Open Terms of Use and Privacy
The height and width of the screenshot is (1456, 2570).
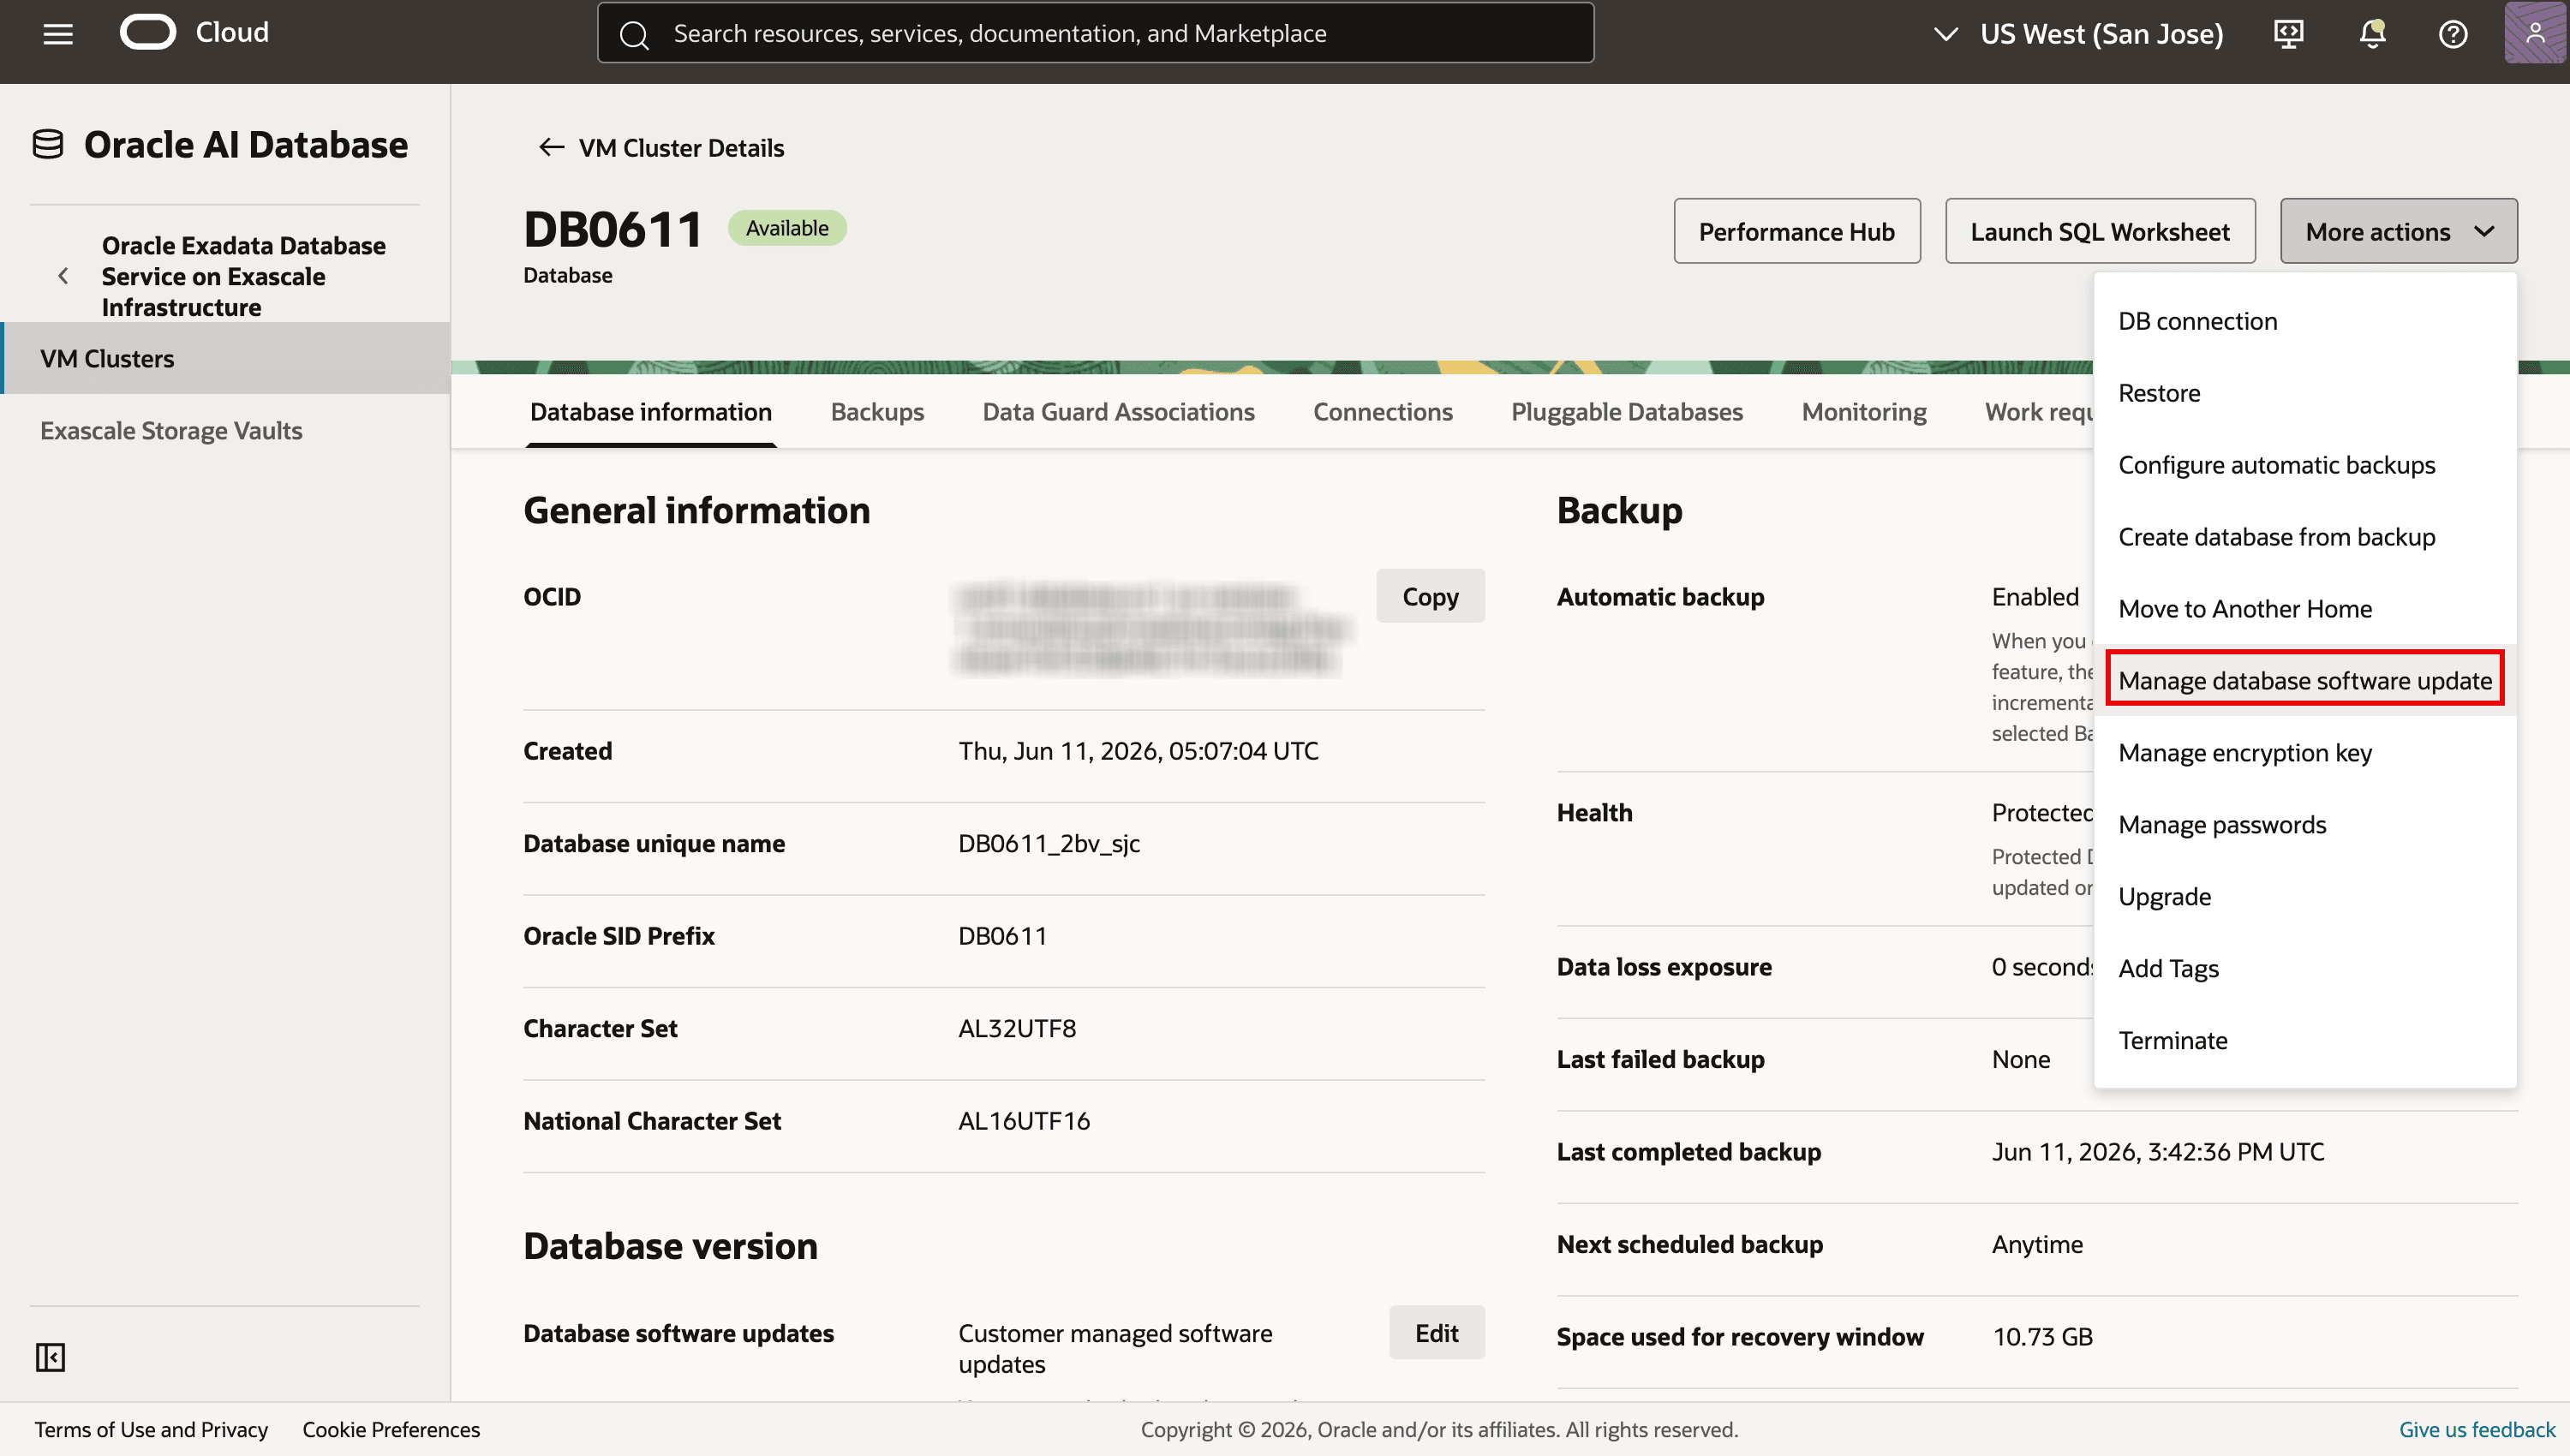[x=151, y=1429]
